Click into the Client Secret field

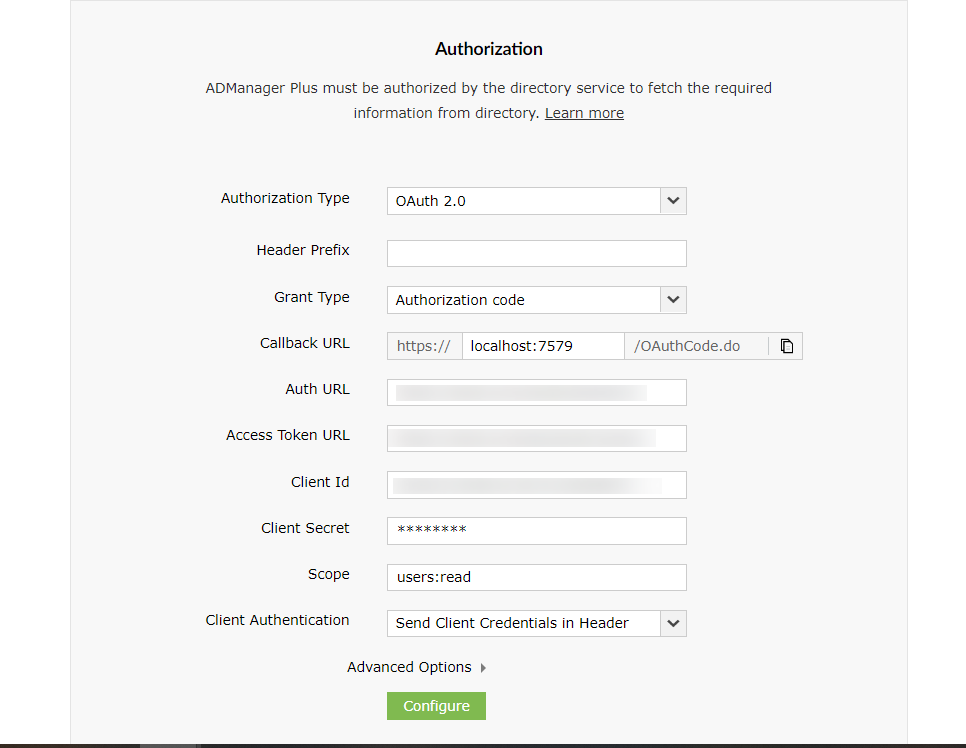coord(536,531)
